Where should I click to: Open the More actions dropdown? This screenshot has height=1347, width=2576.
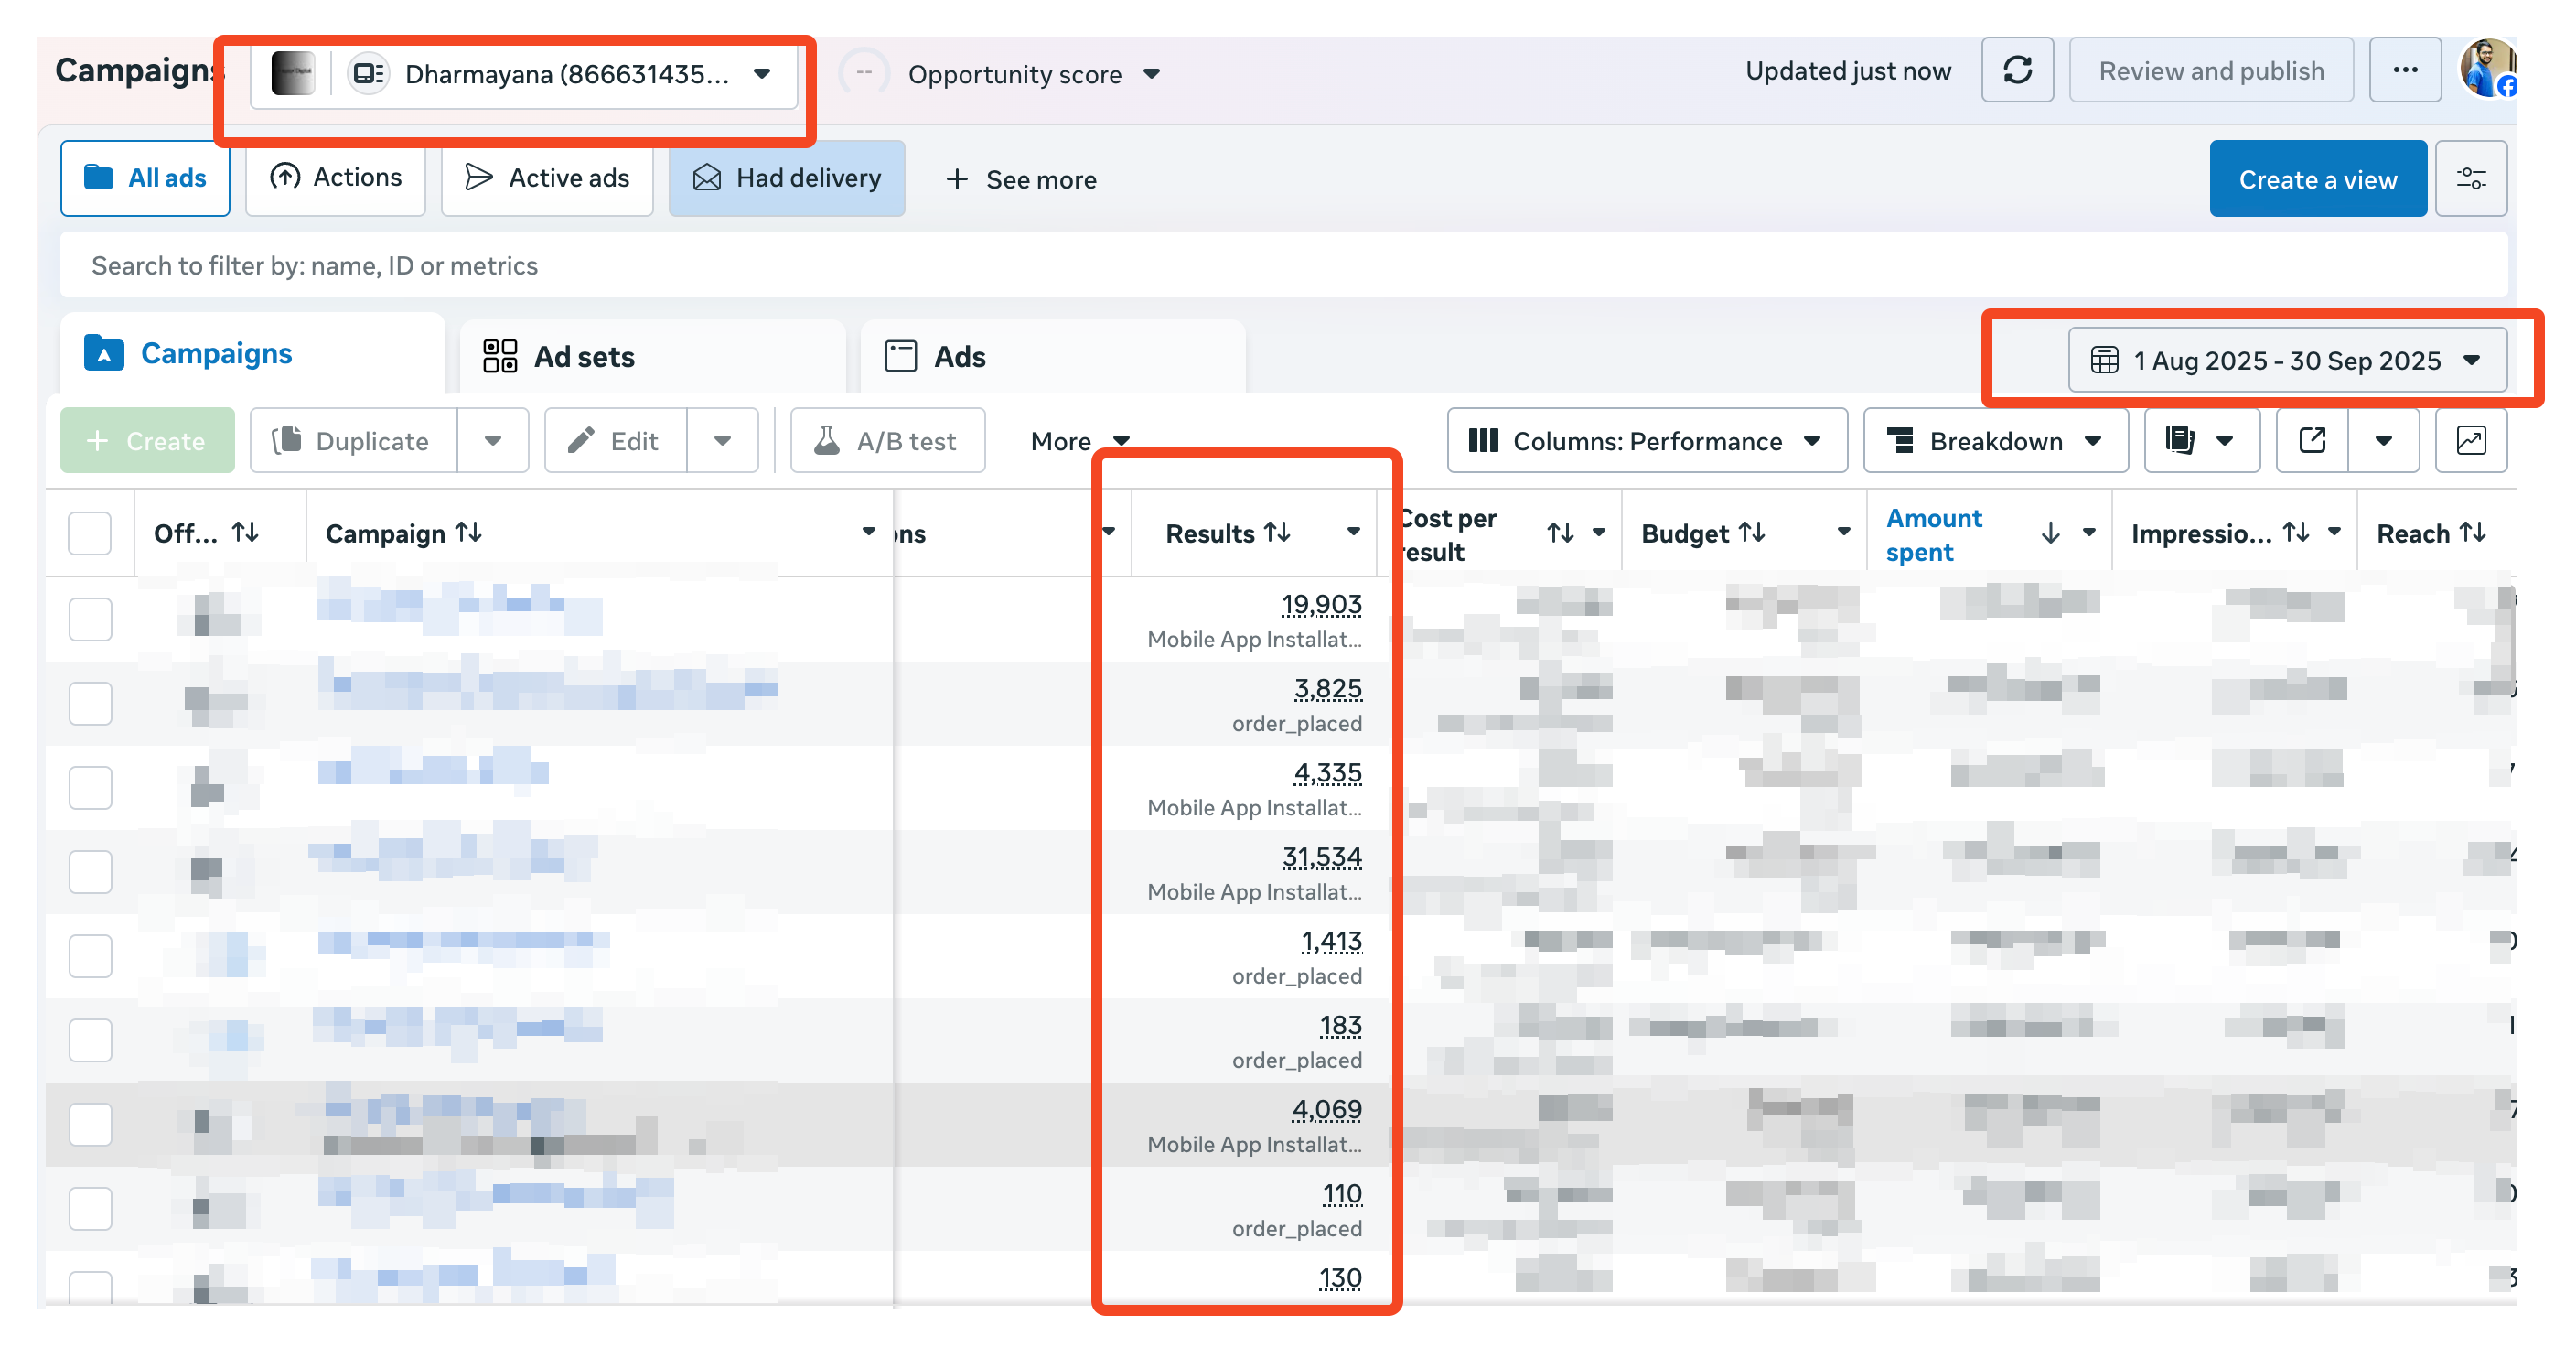[x=1080, y=440]
